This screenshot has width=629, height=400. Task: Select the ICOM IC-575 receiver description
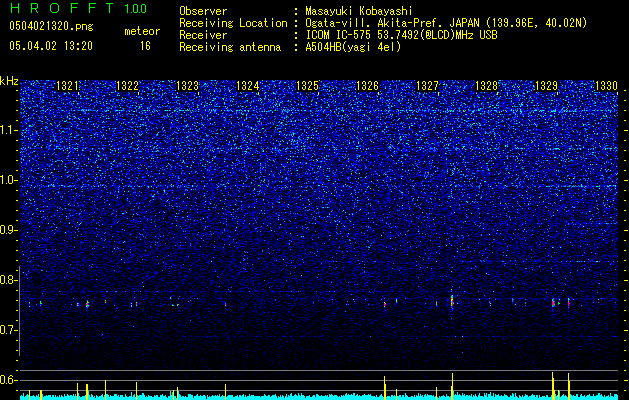[402, 35]
